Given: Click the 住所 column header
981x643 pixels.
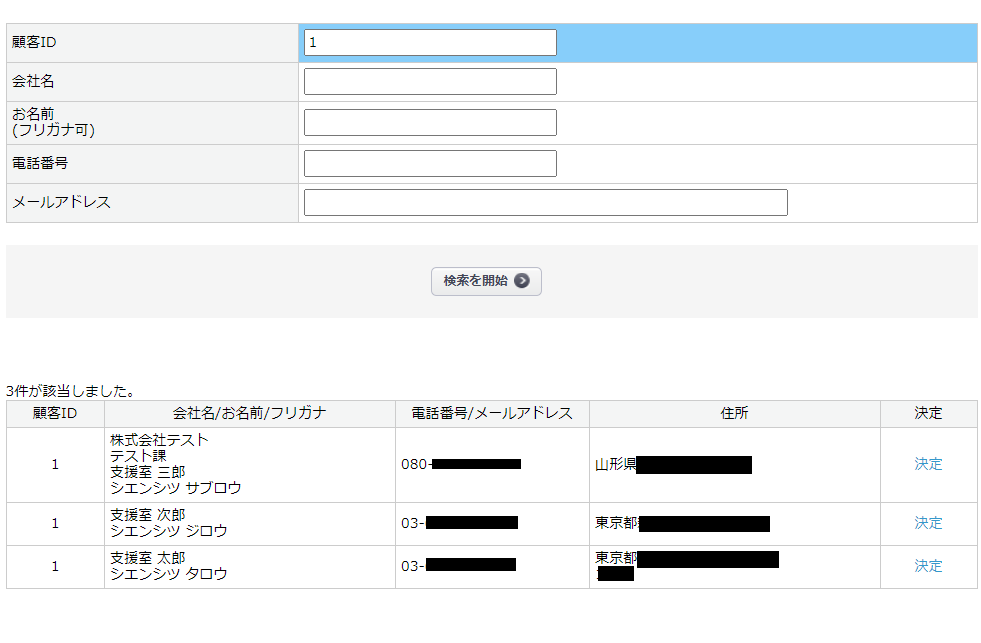Looking at the screenshot, I should click(734, 413).
